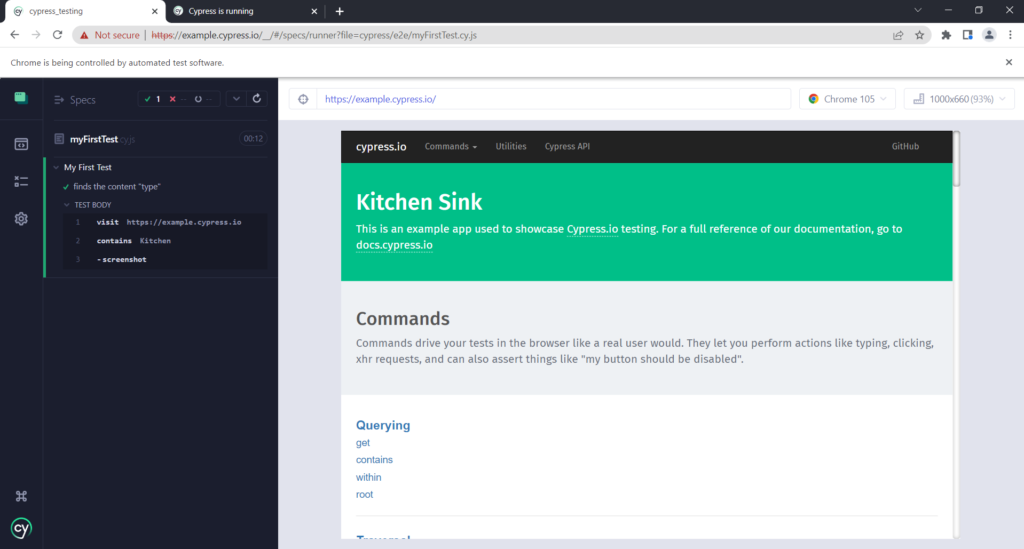This screenshot has height=549, width=1024.
Task: Open the dropdown next to test stats
Action: (x=236, y=99)
